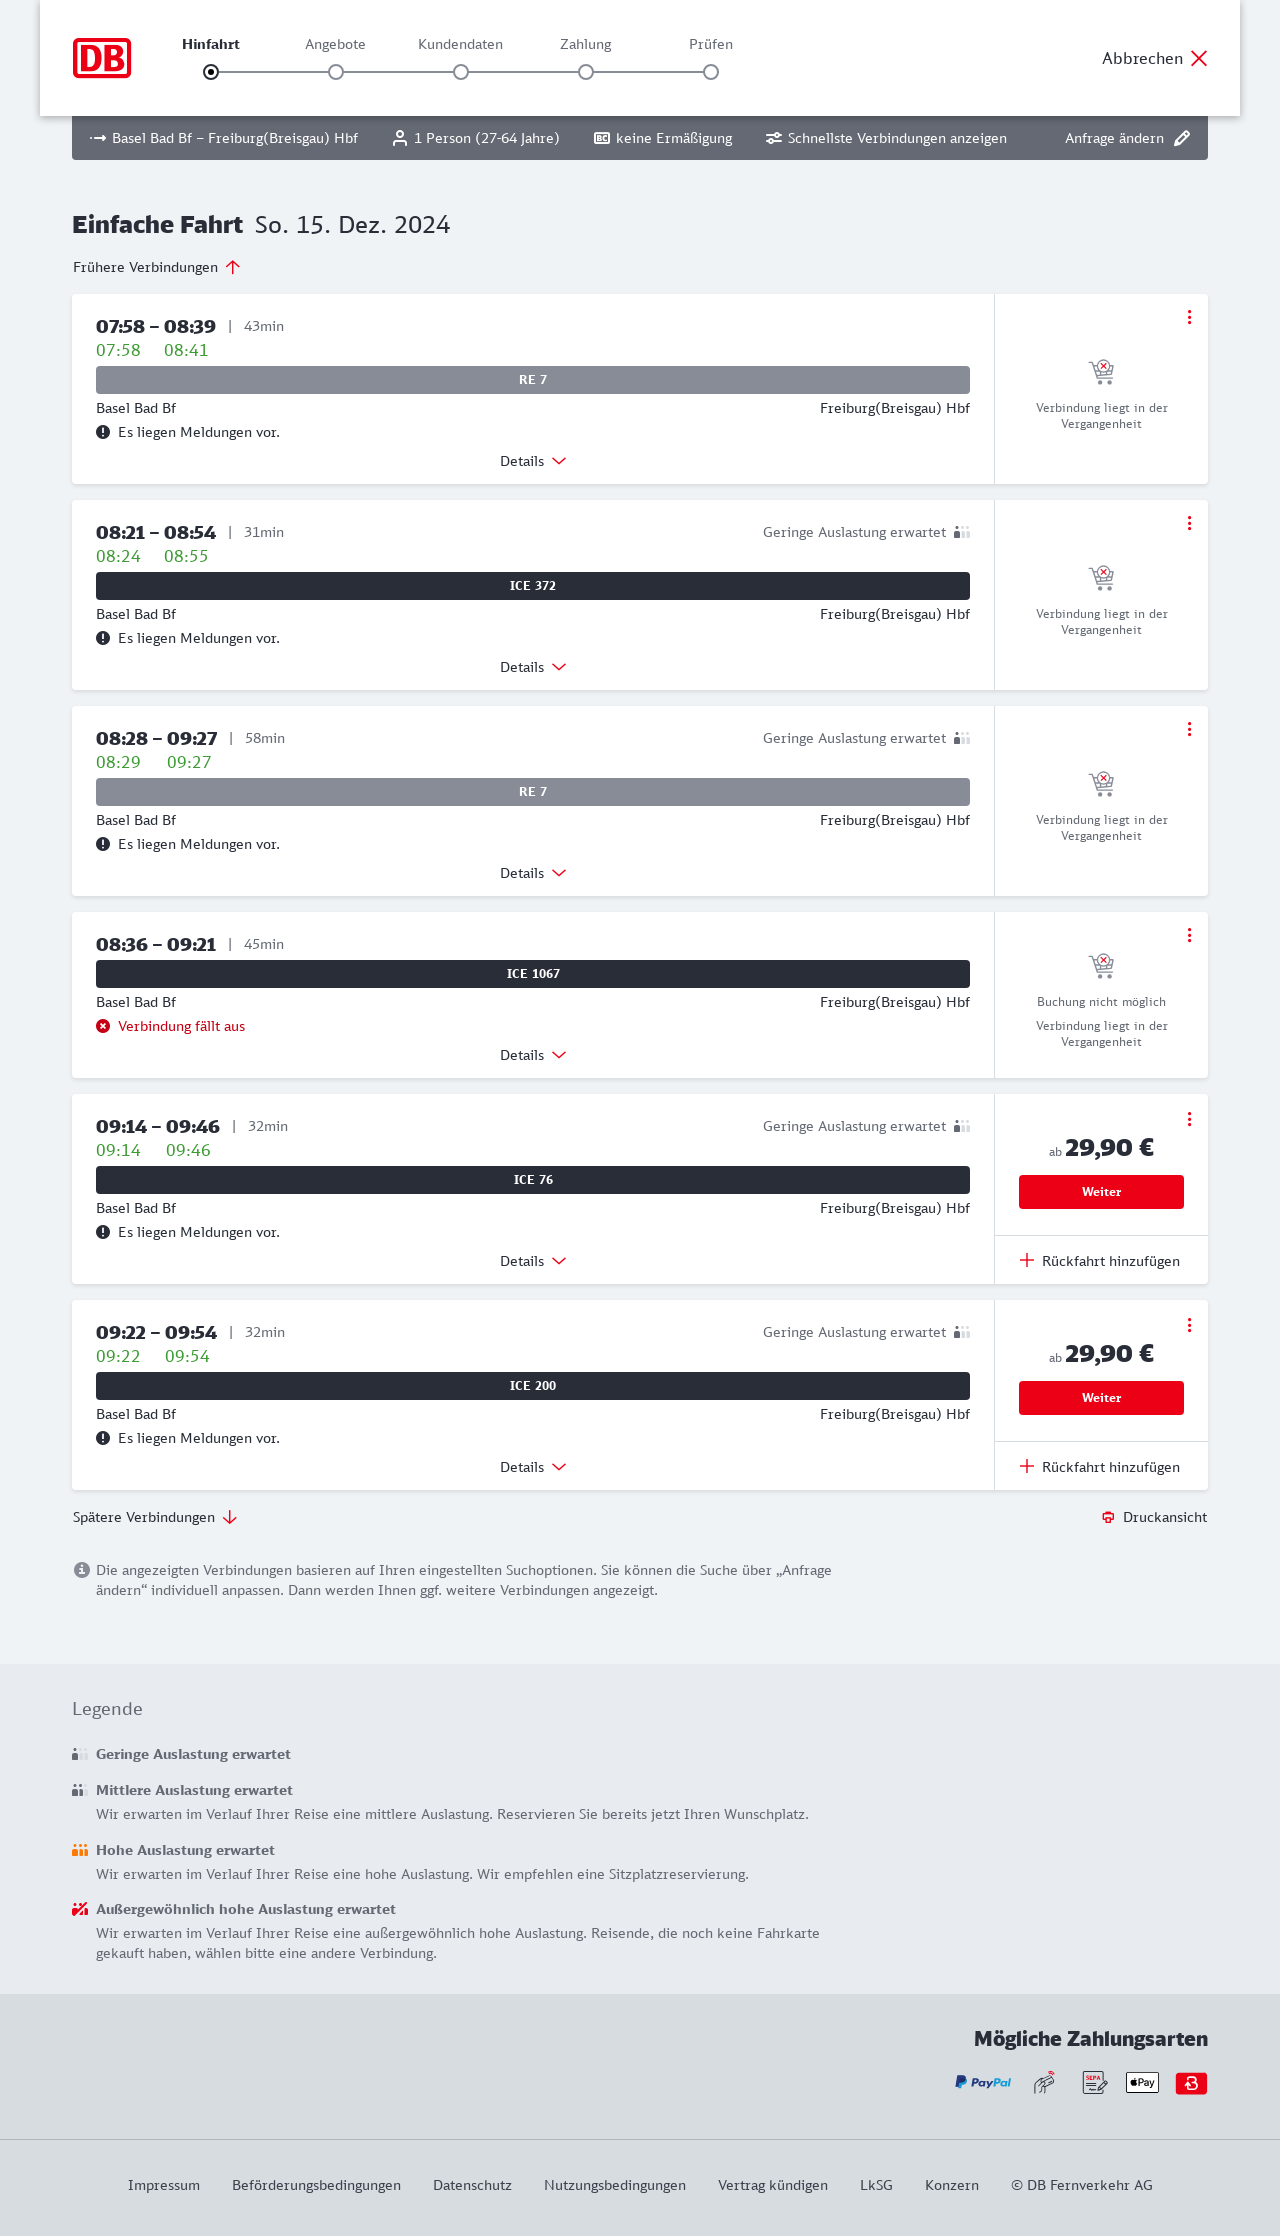This screenshot has width=1280, height=2236.
Task: Load later connections via Spätere Verbindungen
Action: point(154,1517)
